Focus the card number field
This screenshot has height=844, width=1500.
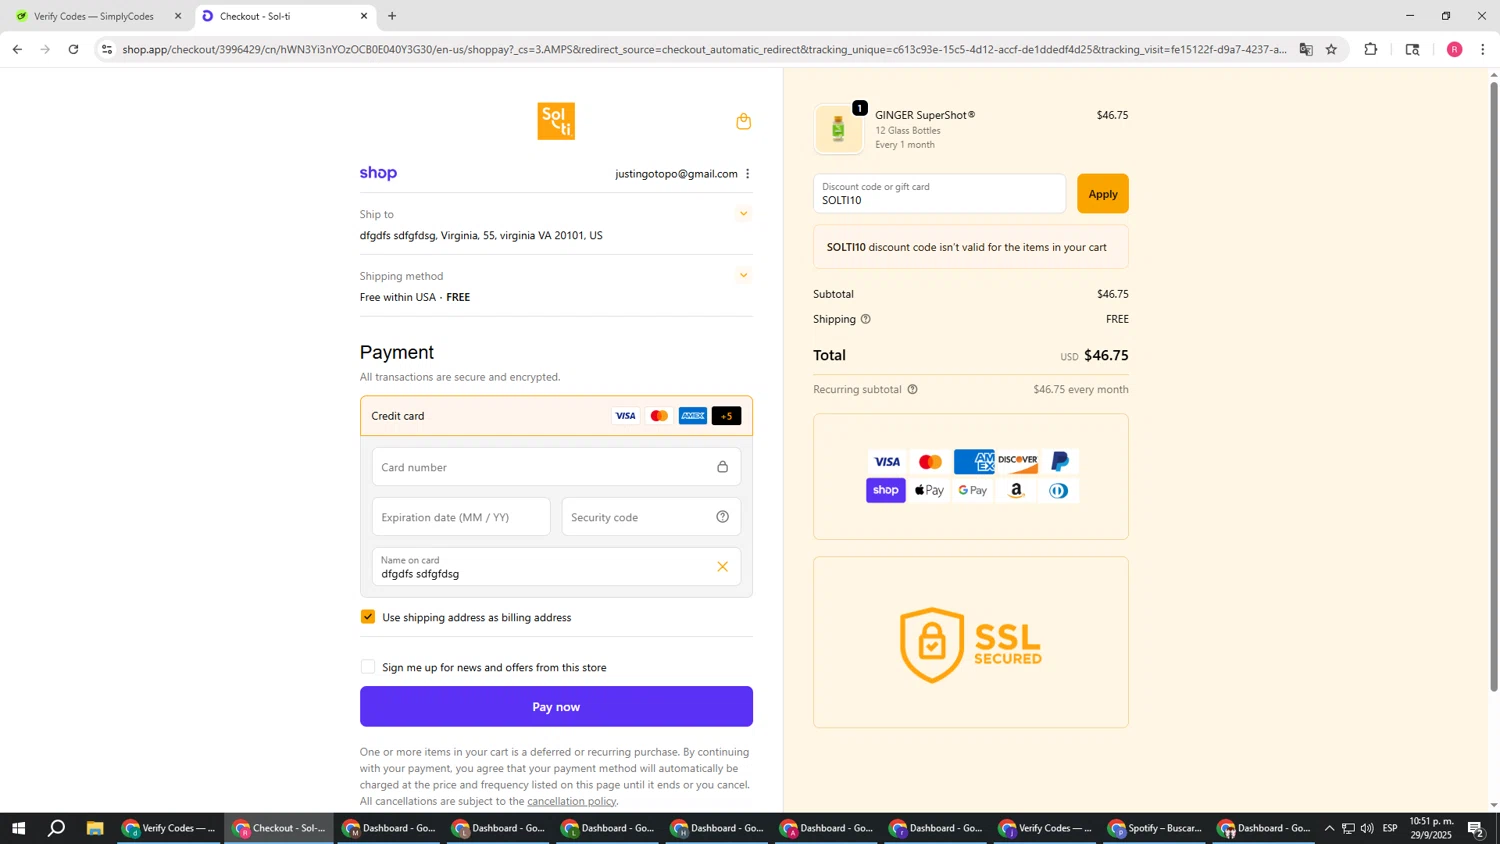tap(556, 467)
